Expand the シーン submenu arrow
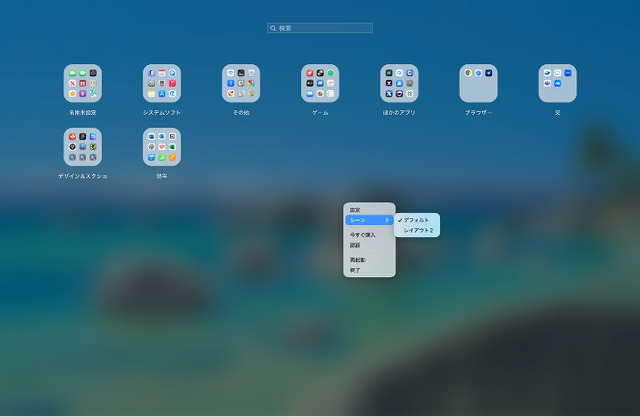This screenshot has height=417, width=640. click(x=388, y=220)
